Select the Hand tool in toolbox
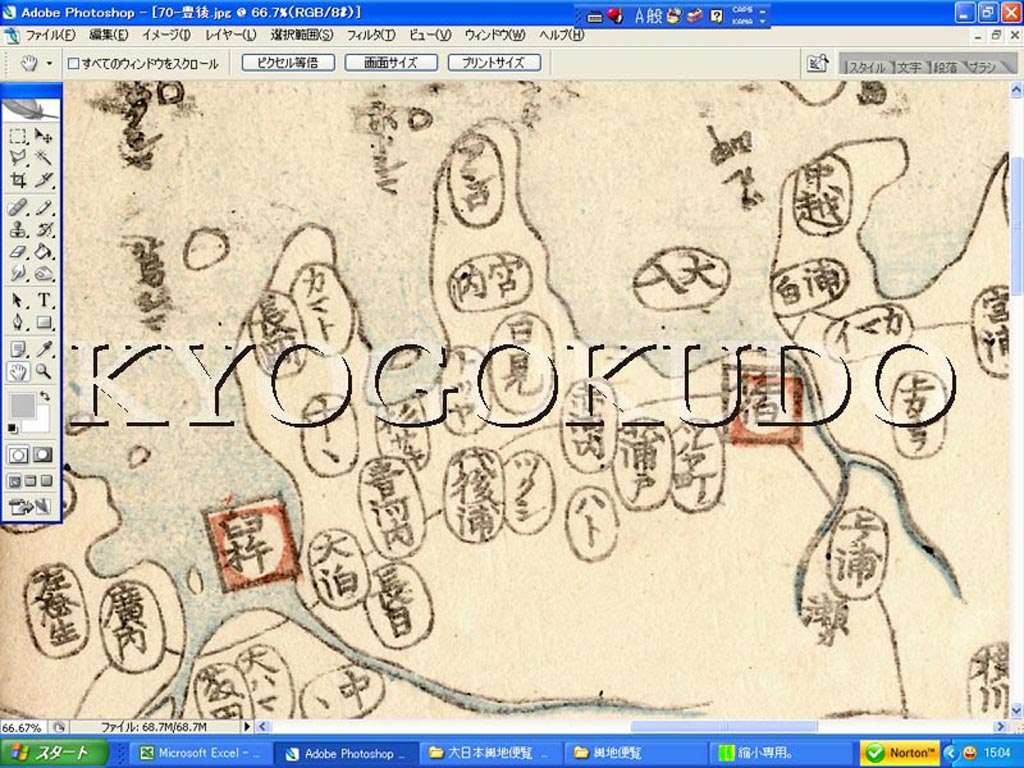Image resolution: width=1024 pixels, height=768 pixels. pyautogui.click(x=18, y=372)
